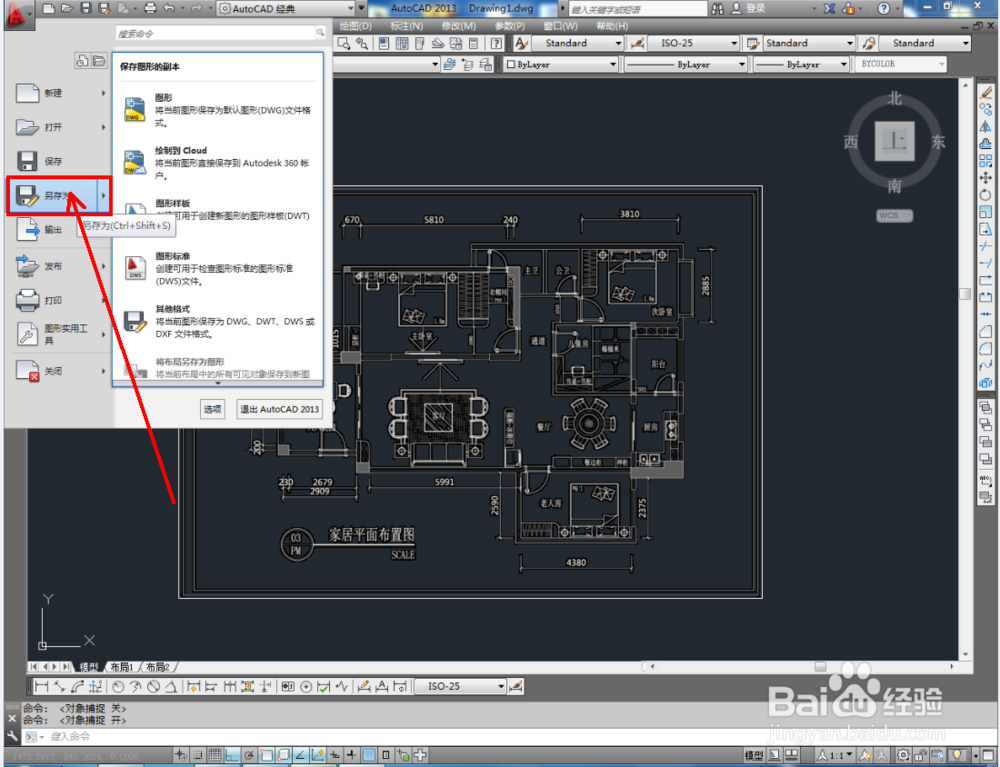Image resolution: width=1000 pixels, height=767 pixels.
Task: Open the annotation scale 1:1 dropdown
Action: [835, 756]
